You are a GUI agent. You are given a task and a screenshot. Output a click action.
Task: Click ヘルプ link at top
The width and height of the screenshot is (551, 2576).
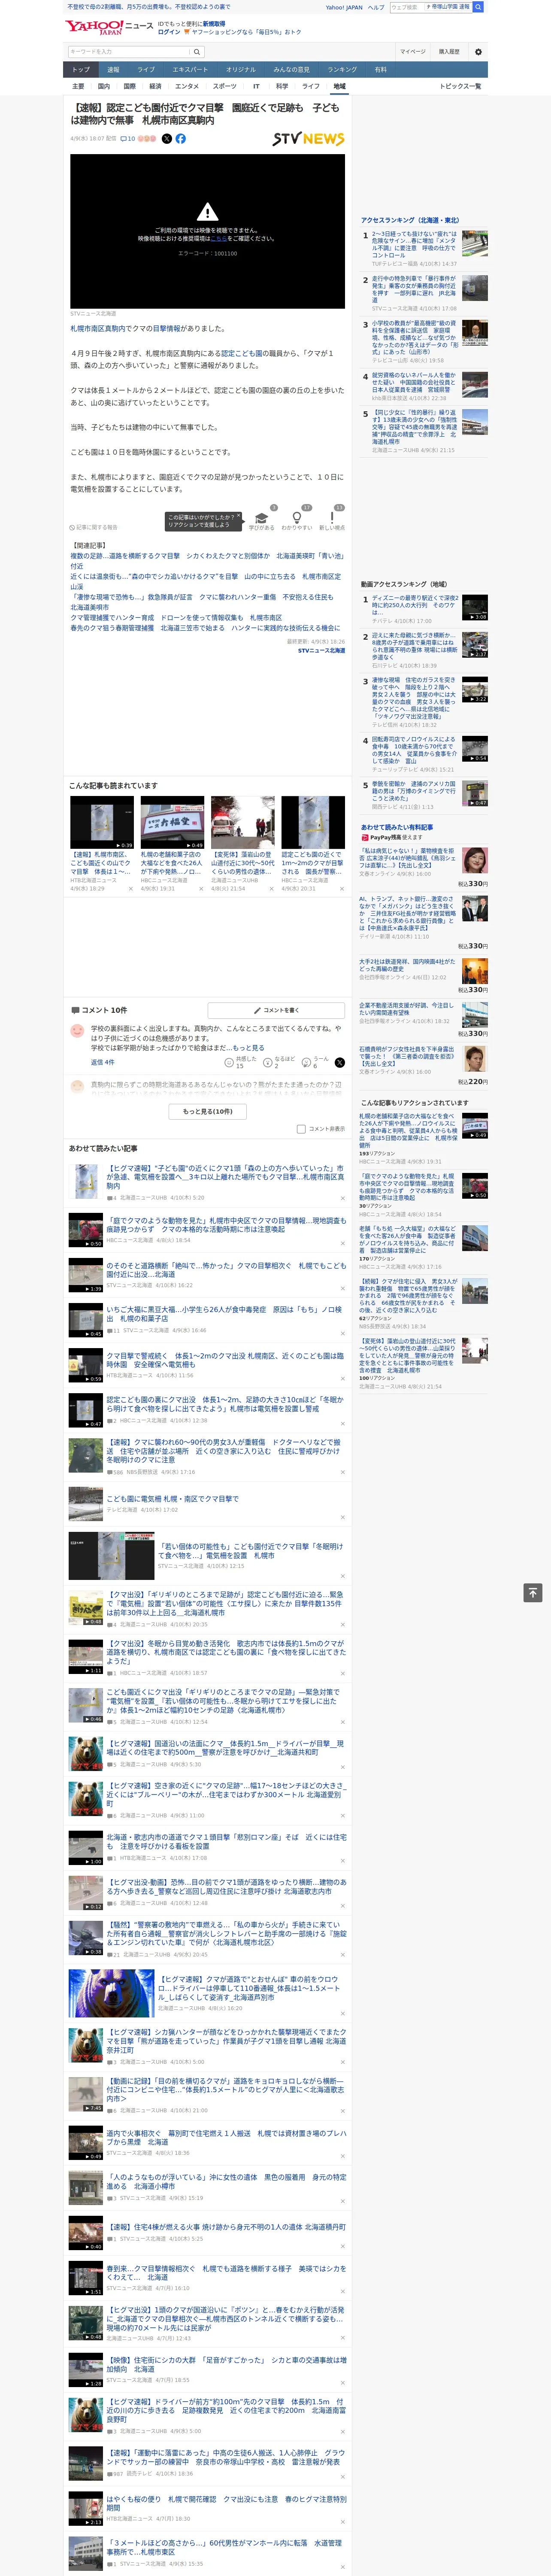pyautogui.click(x=376, y=7)
